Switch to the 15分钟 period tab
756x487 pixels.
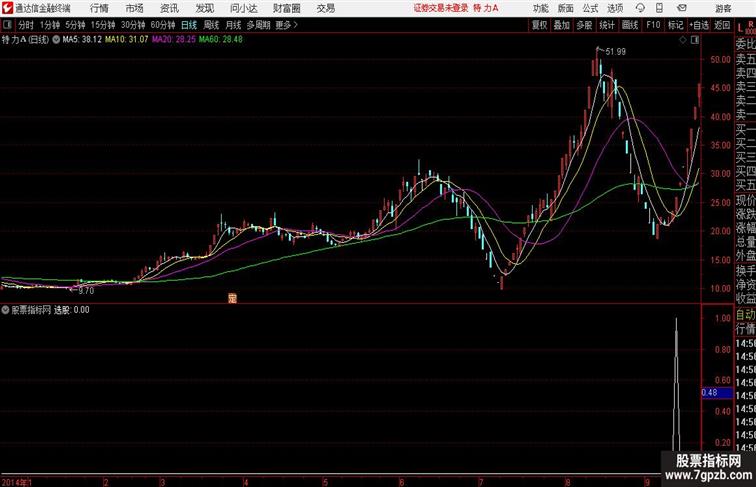tap(103, 25)
